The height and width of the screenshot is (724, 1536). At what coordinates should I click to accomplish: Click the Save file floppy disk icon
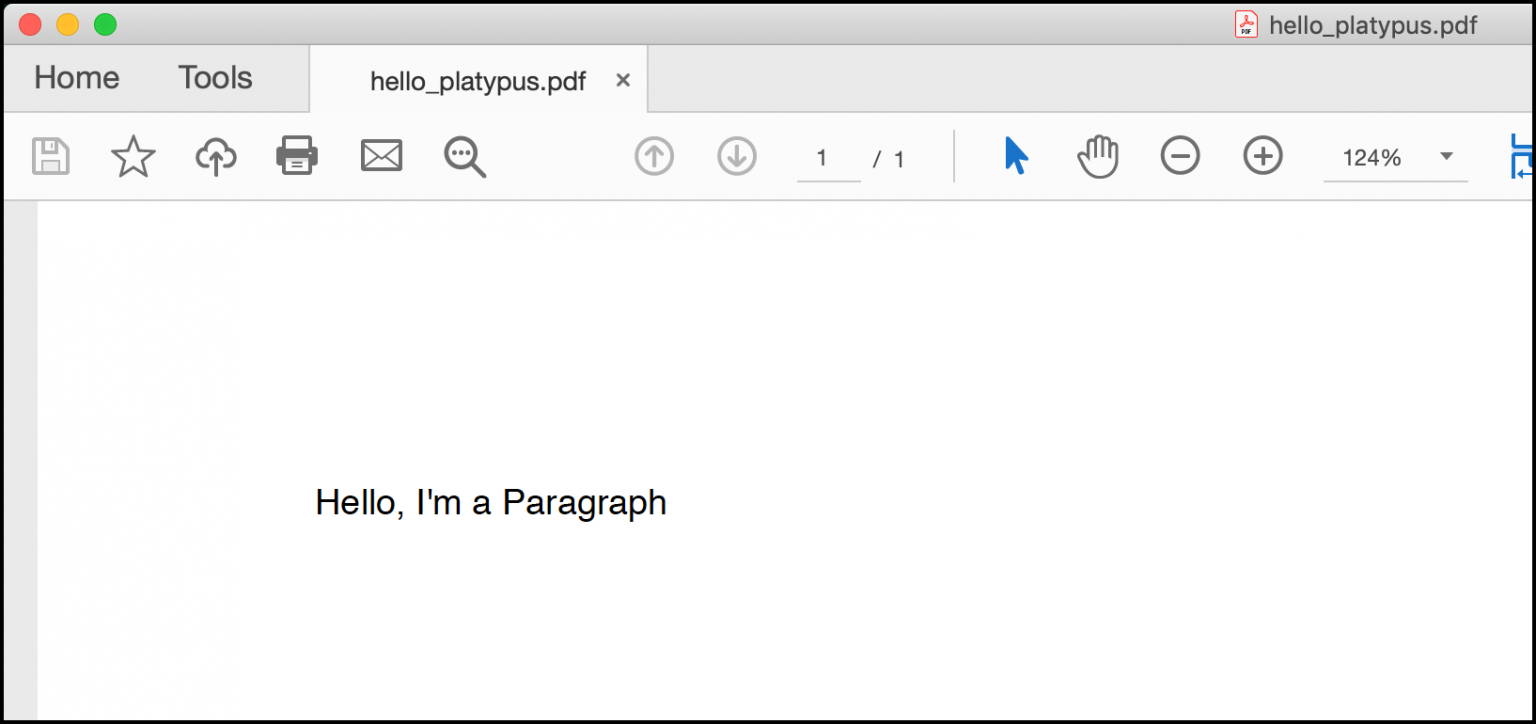(x=51, y=157)
